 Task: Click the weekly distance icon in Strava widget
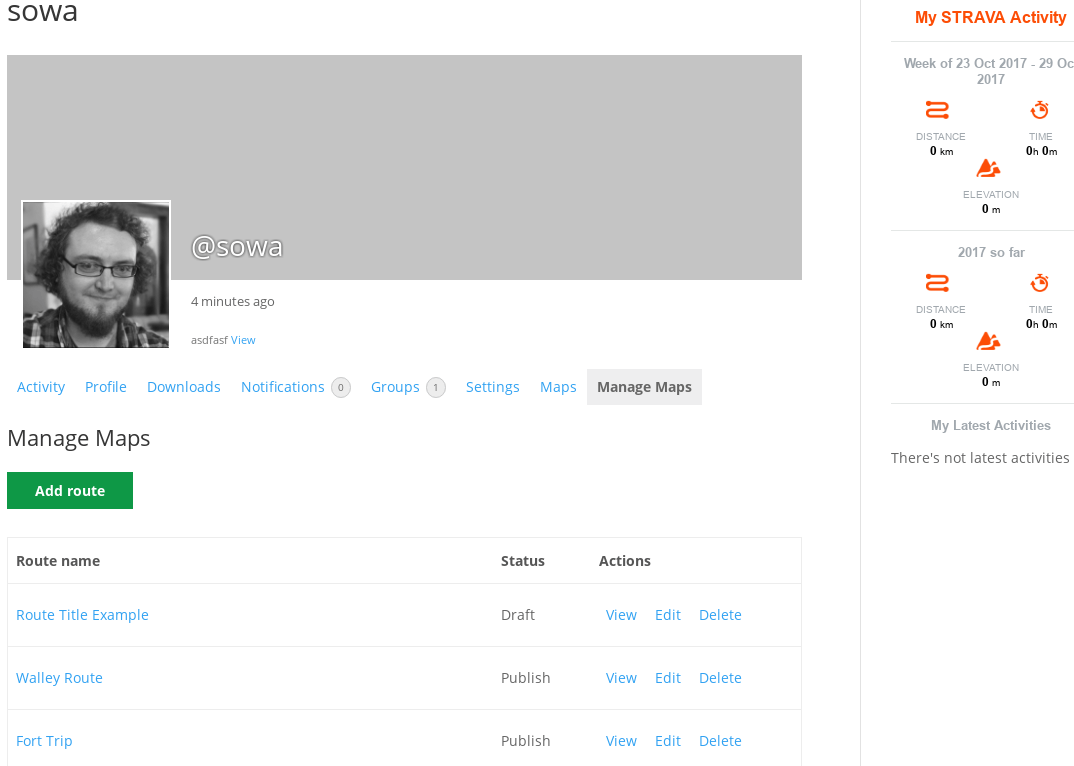(x=937, y=110)
